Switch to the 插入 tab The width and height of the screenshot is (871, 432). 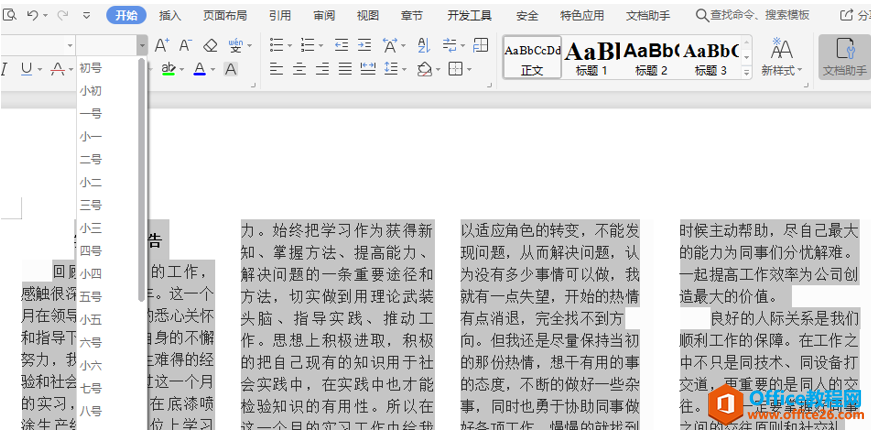click(170, 16)
